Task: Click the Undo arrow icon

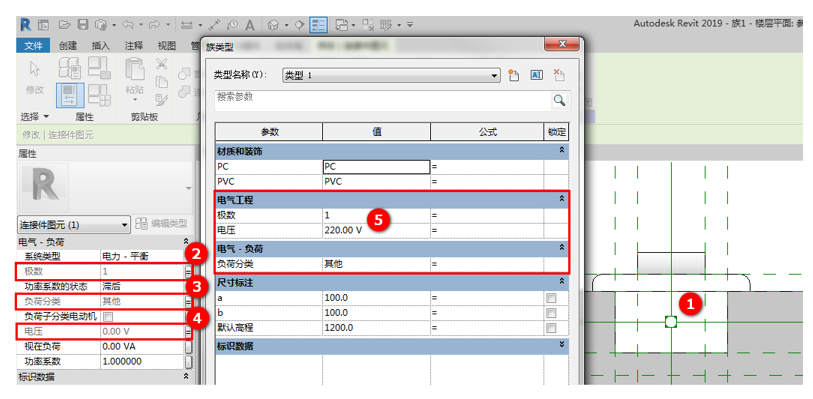Action: click(x=128, y=24)
